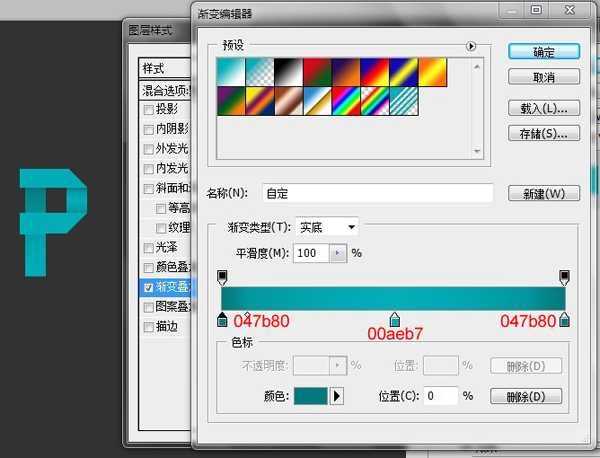The width and height of the screenshot is (600, 458).
Task: Enable the 投影 (Drop Shadow) checkbox
Action: (x=149, y=109)
